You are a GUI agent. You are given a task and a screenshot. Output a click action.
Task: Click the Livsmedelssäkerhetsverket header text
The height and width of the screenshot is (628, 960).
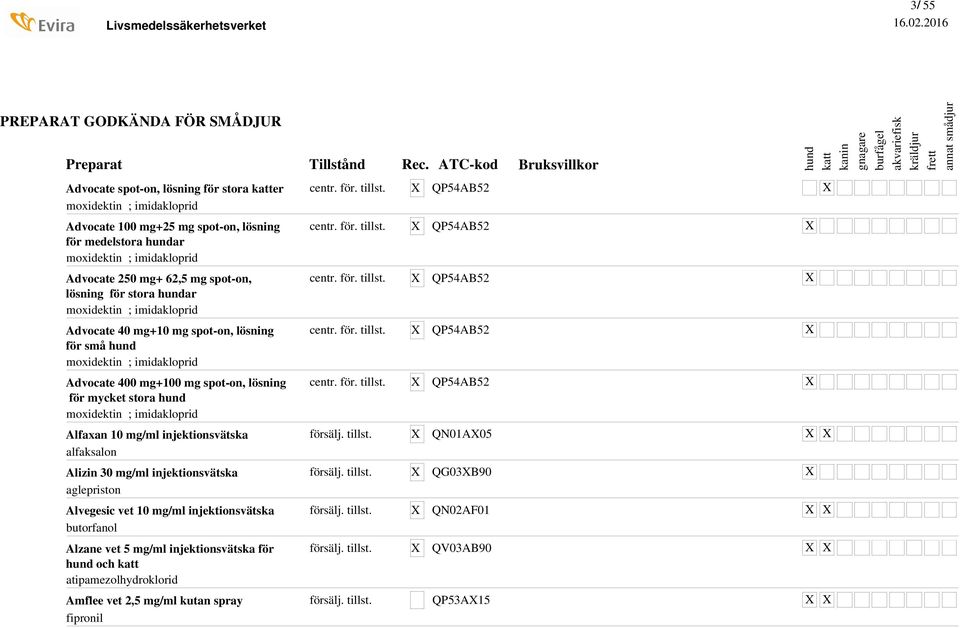(x=186, y=25)
